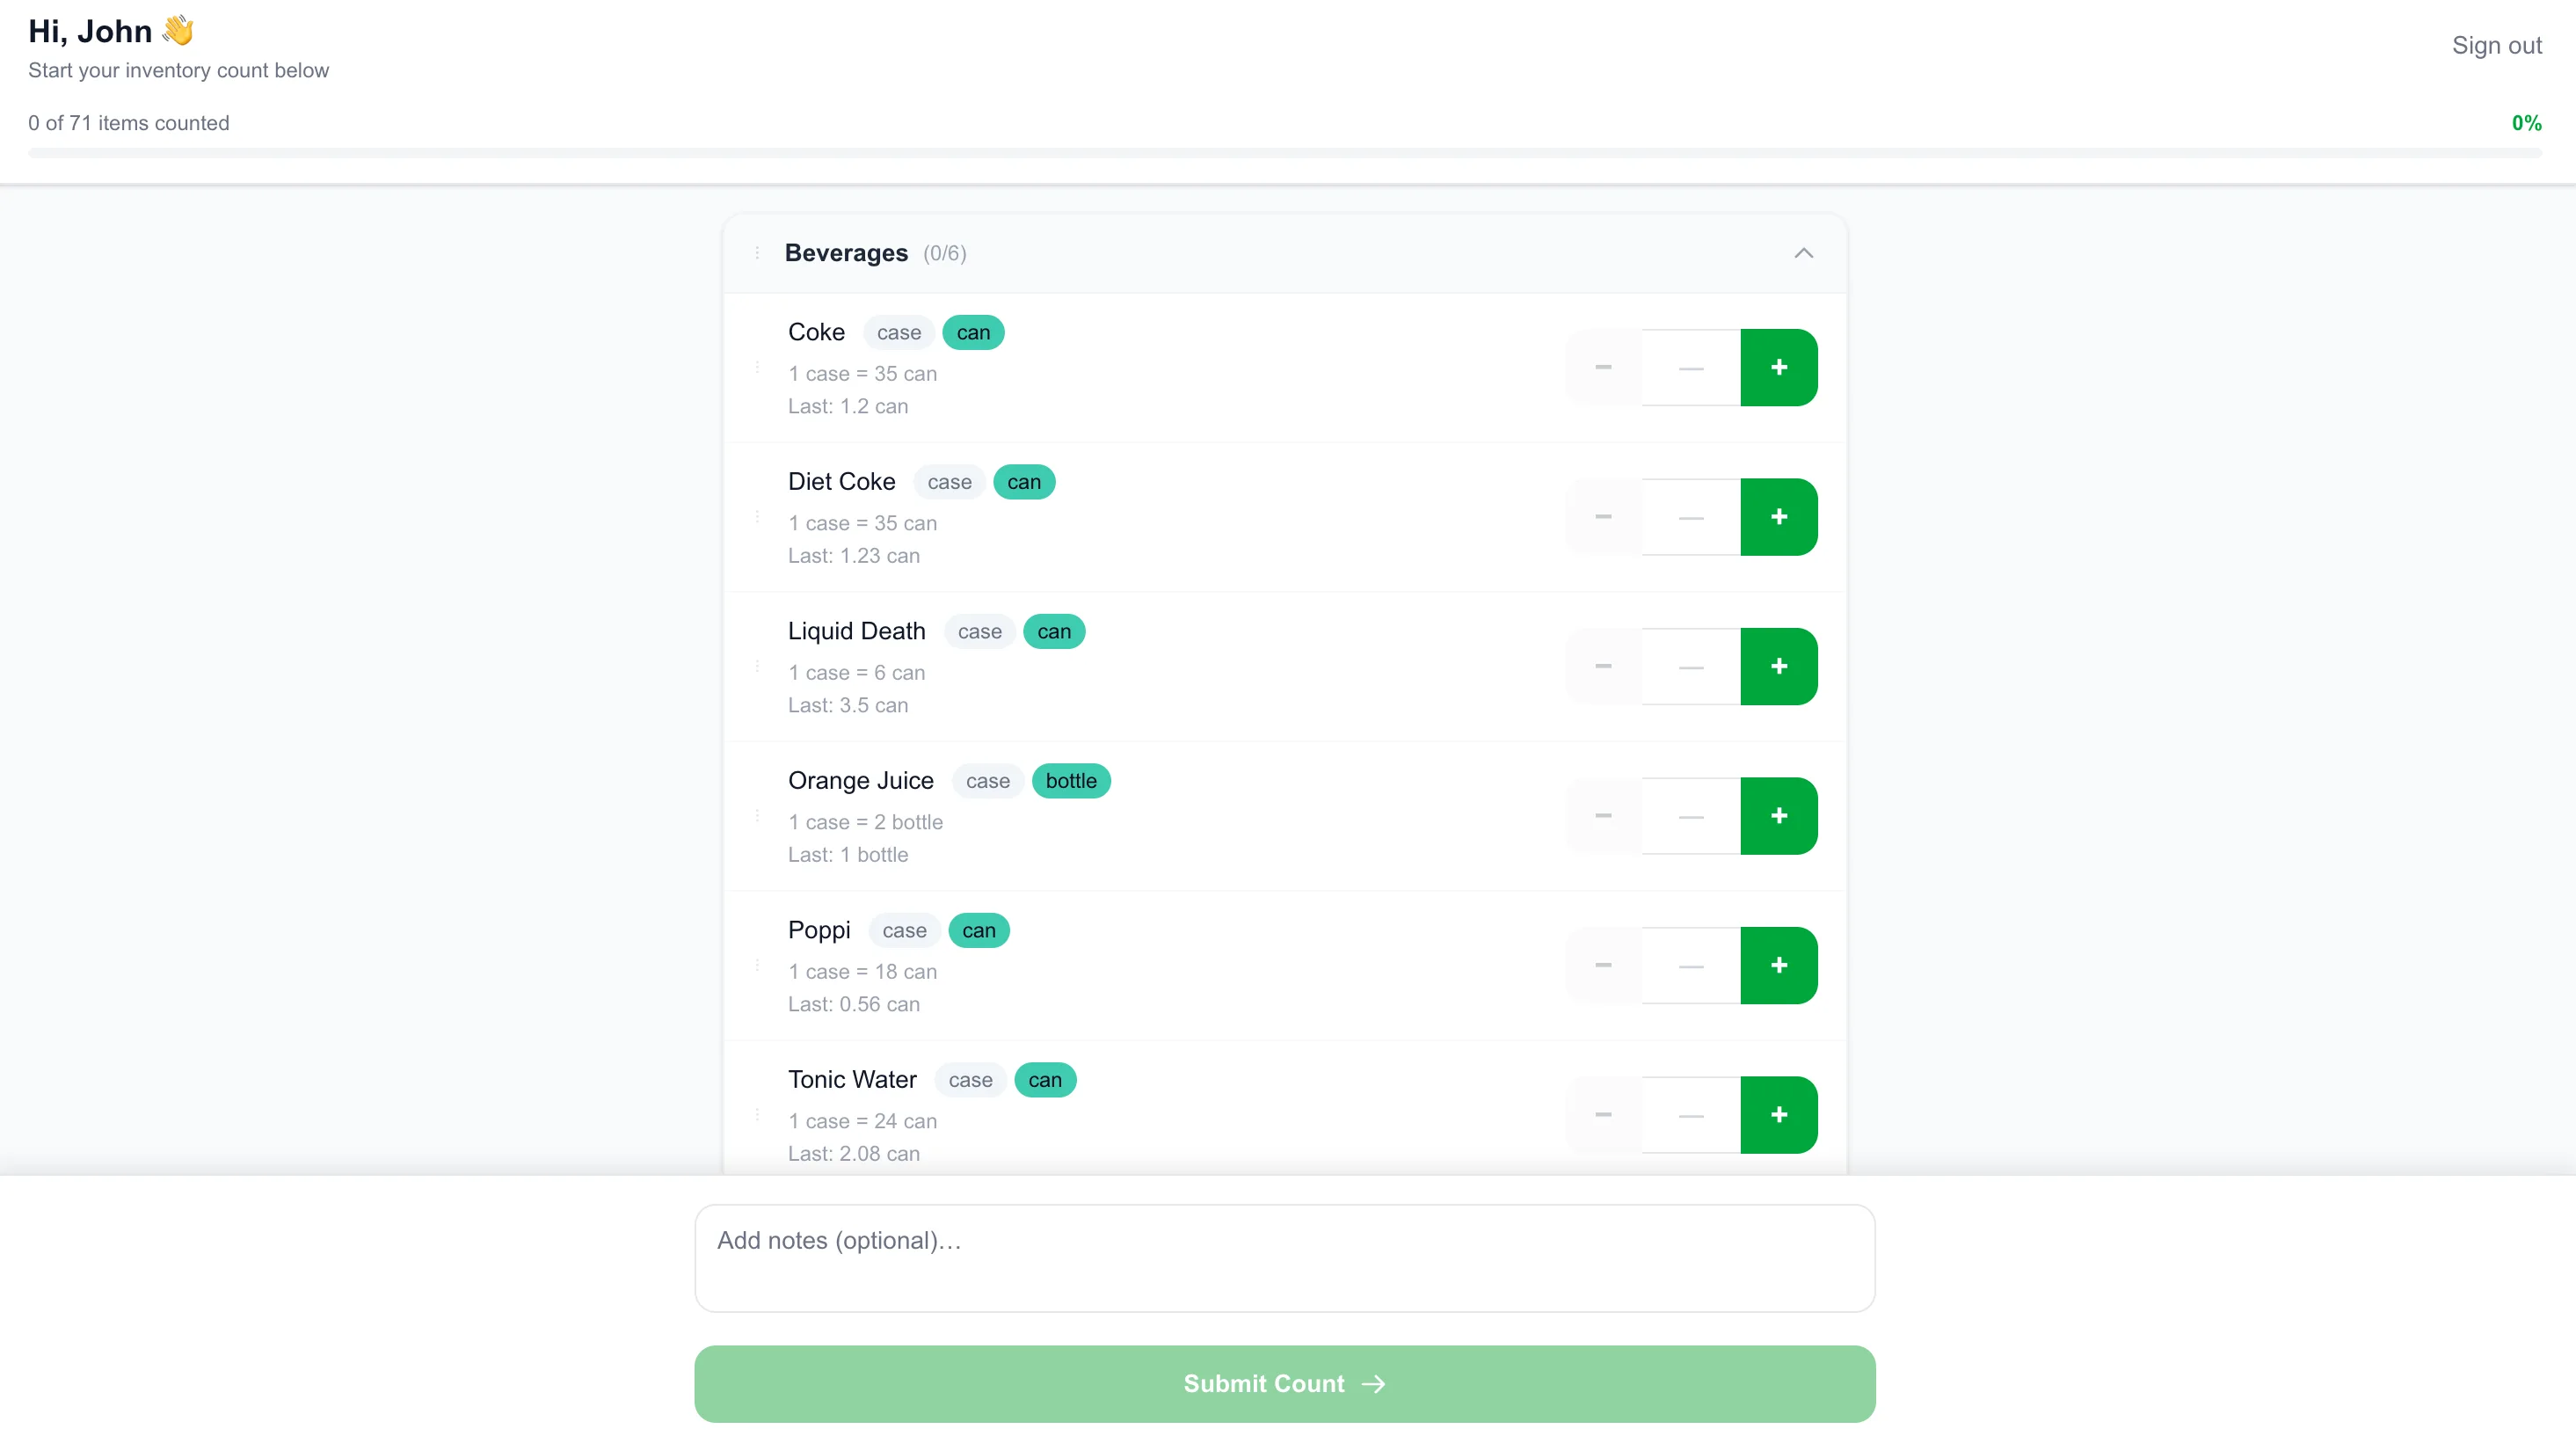The width and height of the screenshot is (2576, 1451).
Task: Submit the inventory count
Action: 1284,1383
